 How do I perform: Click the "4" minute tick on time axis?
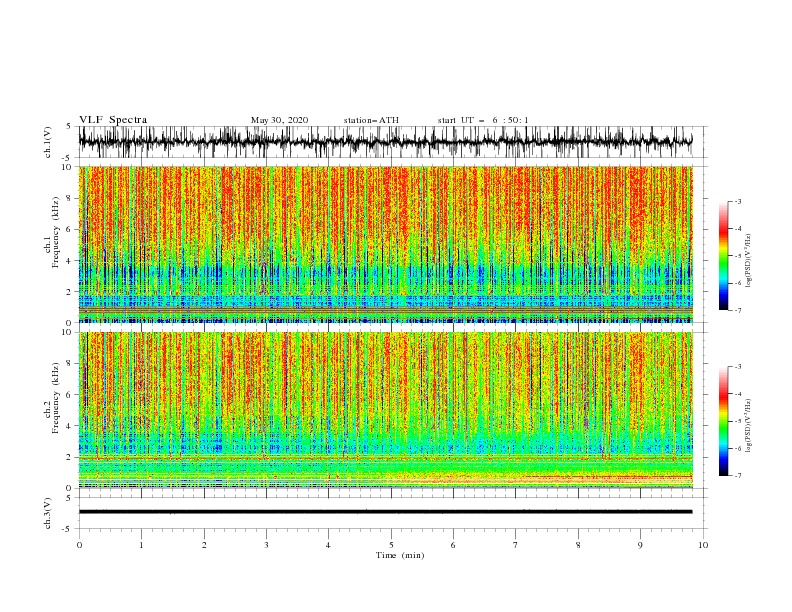tap(328, 545)
